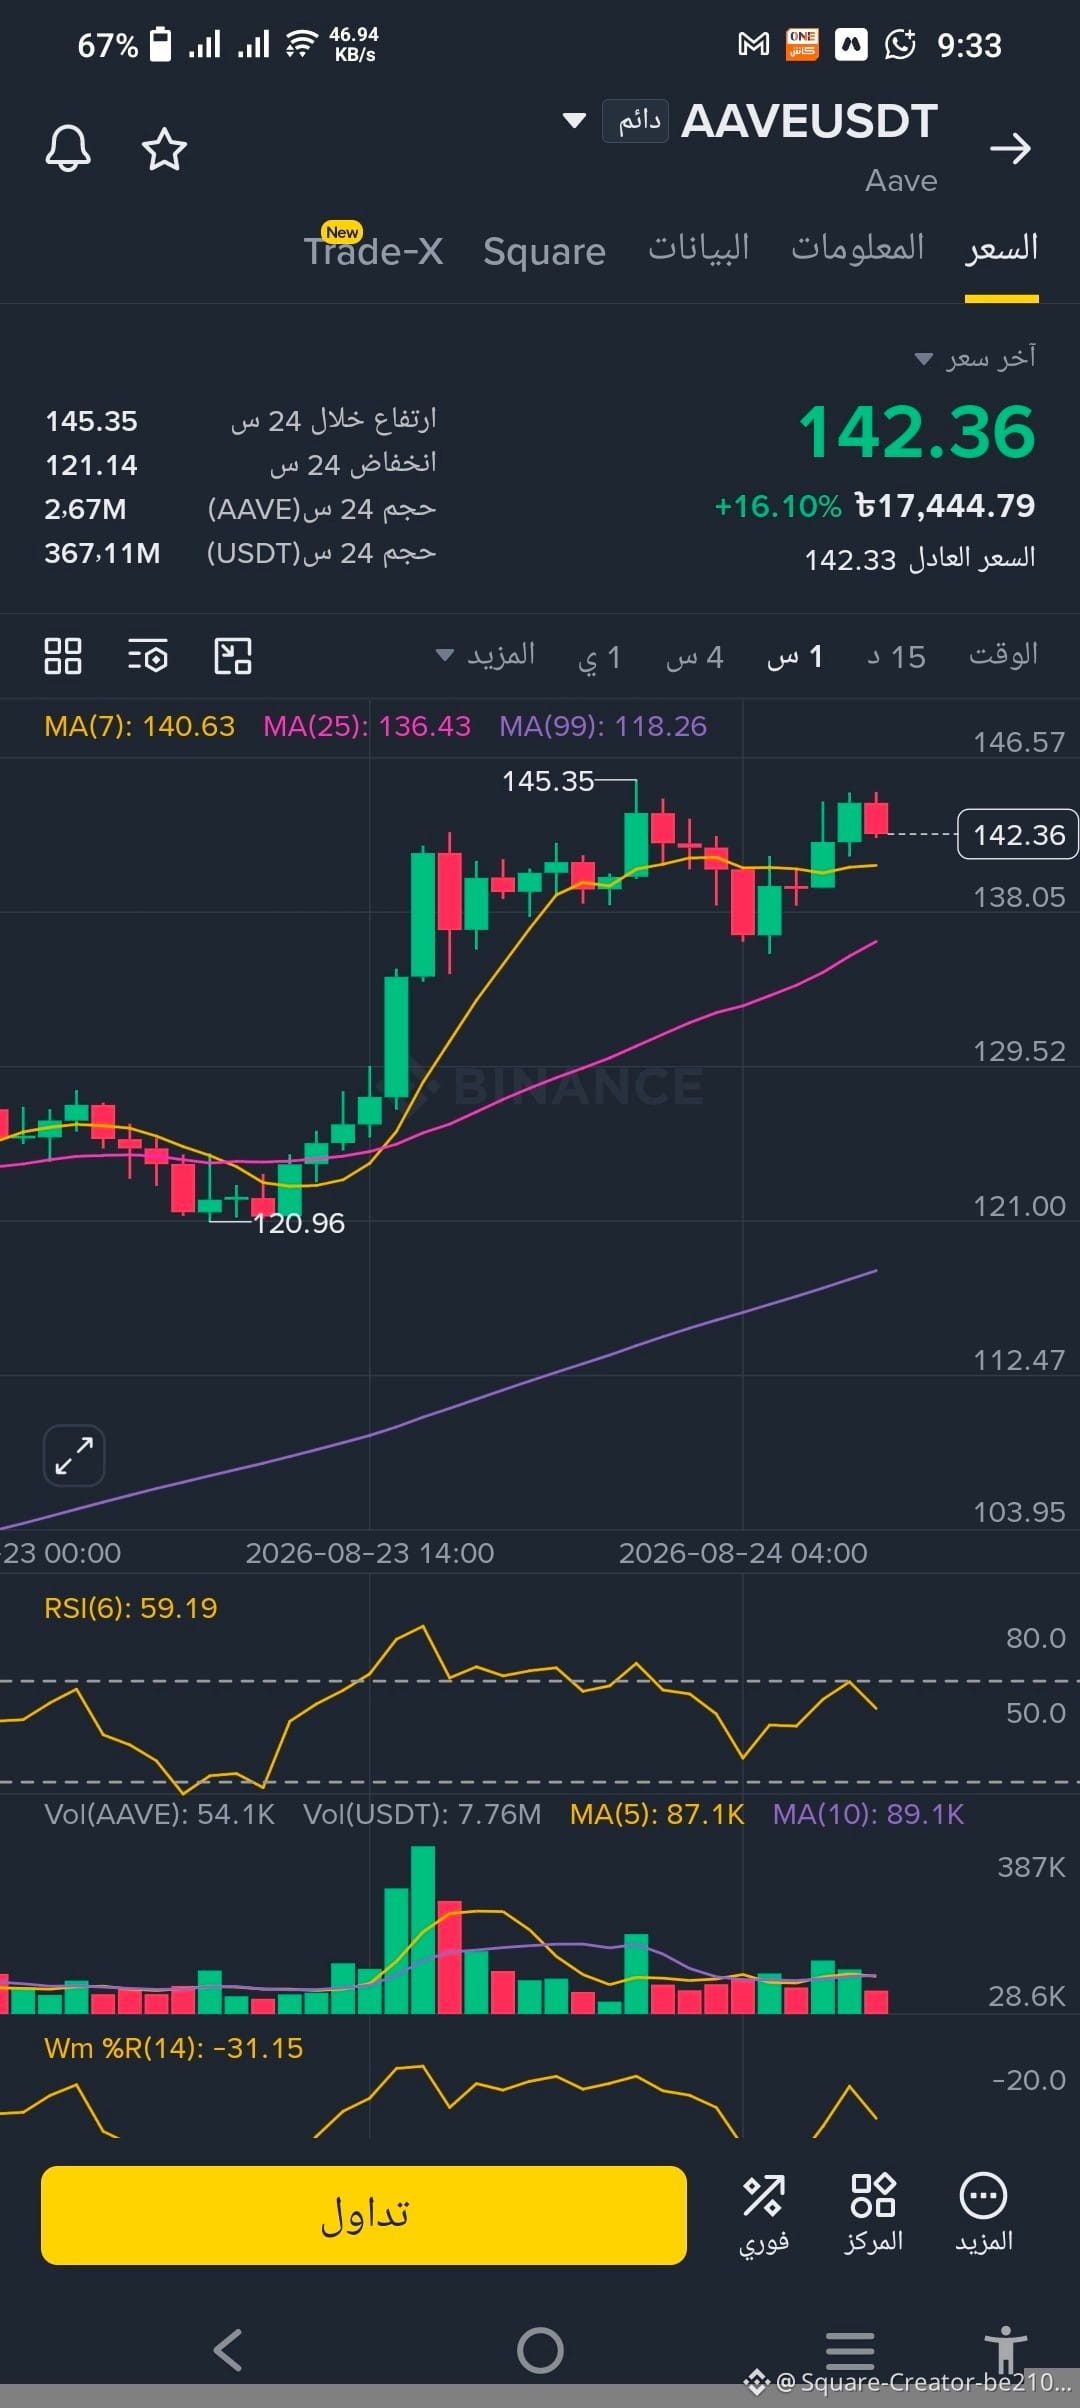Tap the arrow icon beside AAVEUSDT
This screenshot has width=1080, height=2408.
click(1010, 149)
